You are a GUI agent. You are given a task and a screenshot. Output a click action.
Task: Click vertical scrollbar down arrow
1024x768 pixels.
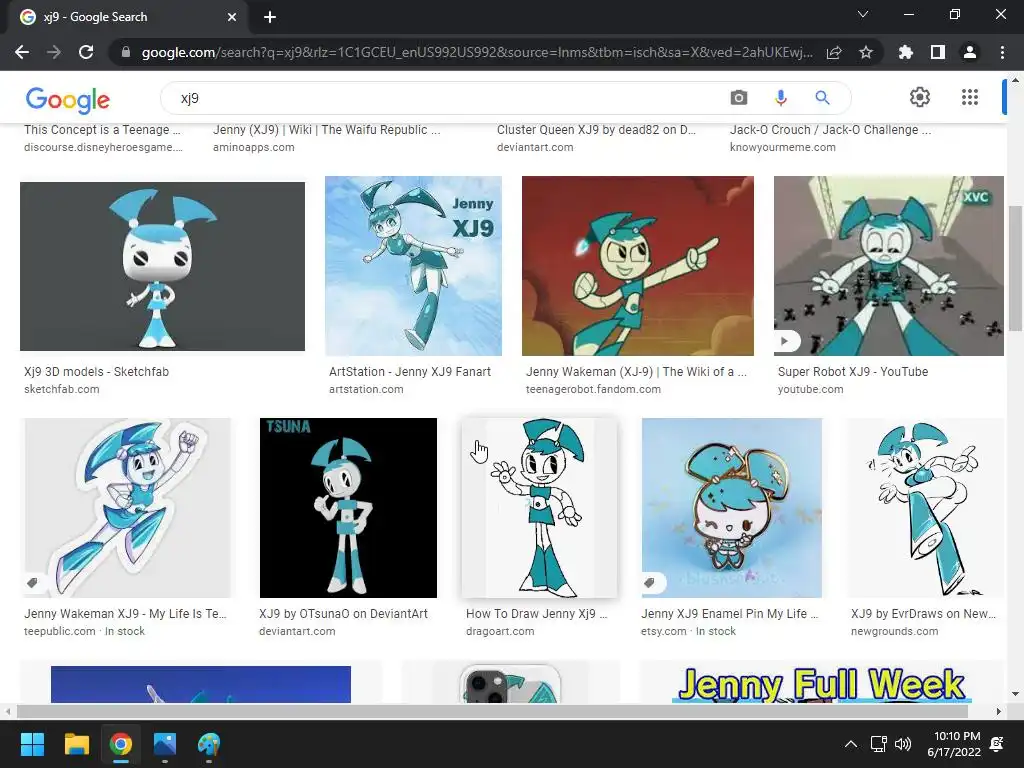(x=1014, y=694)
